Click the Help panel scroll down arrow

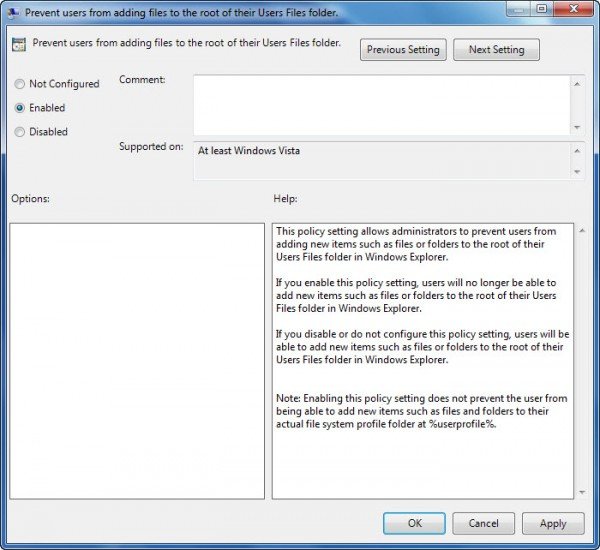[582, 492]
